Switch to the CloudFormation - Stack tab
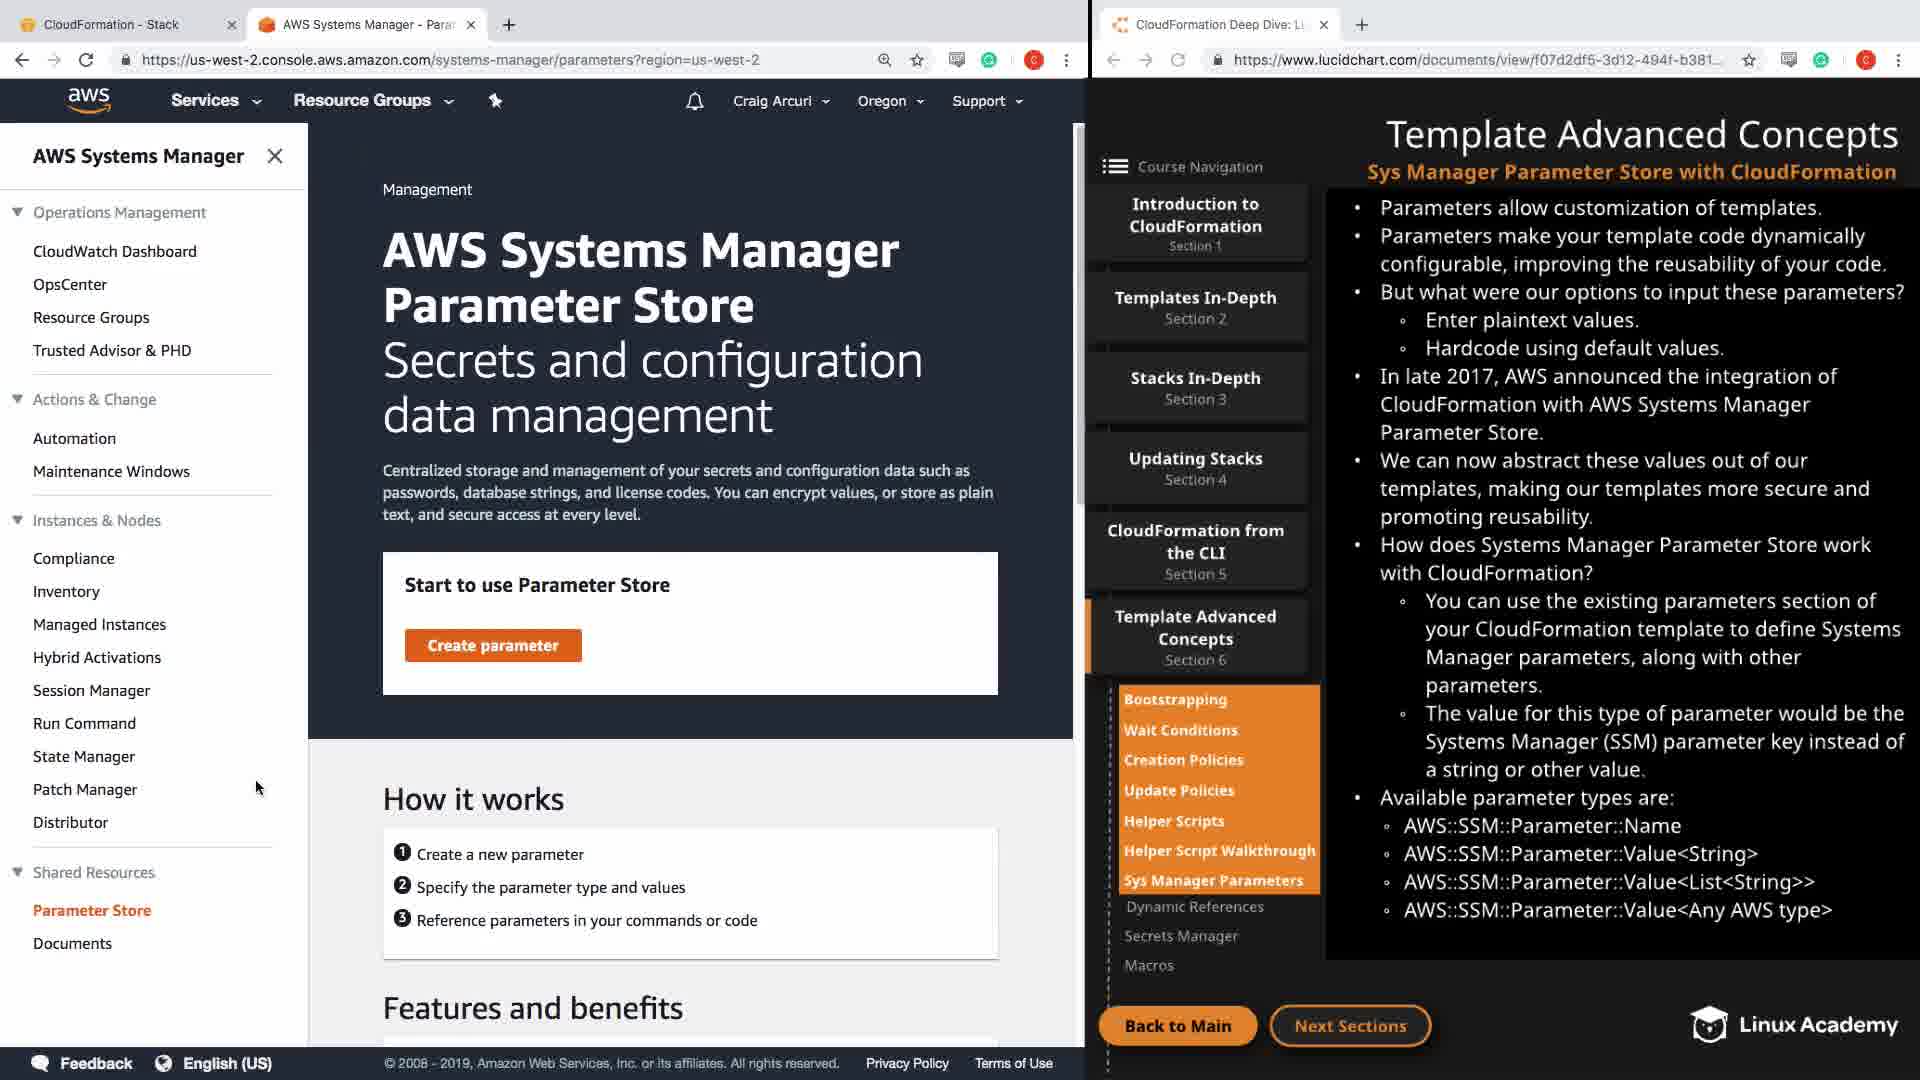The height and width of the screenshot is (1080, 1920). [x=112, y=24]
